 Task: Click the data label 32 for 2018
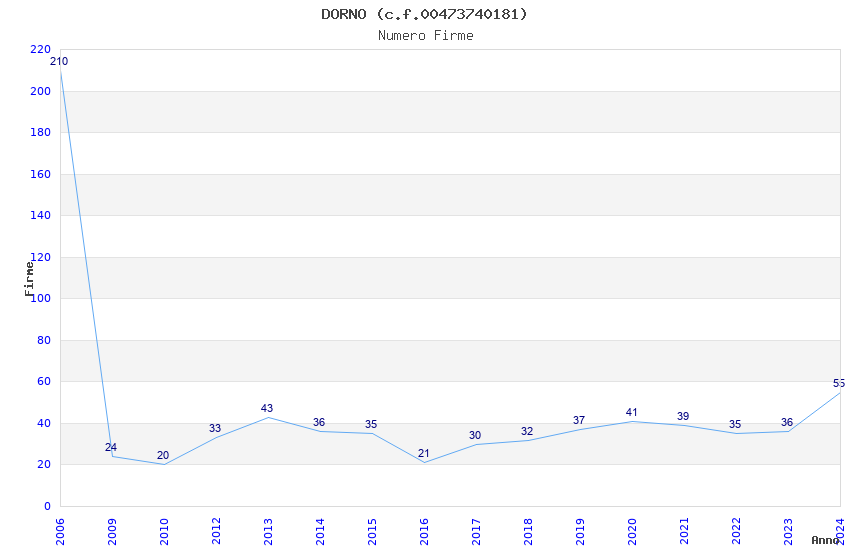point(527,432)
